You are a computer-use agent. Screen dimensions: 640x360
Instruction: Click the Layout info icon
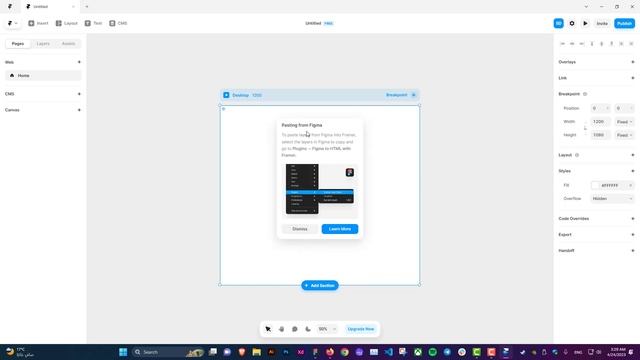(x=577, y=155)
